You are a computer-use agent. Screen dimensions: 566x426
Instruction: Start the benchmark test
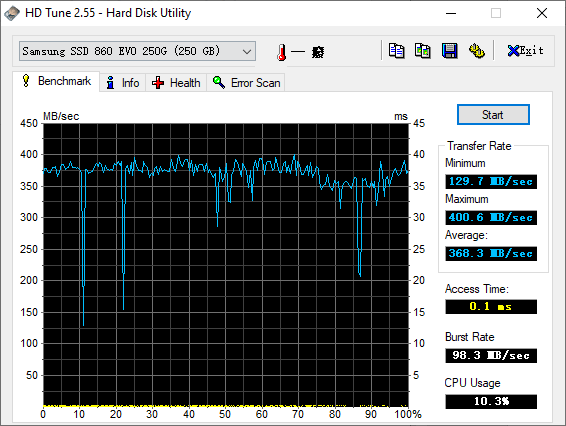click(x=493, y=115)
